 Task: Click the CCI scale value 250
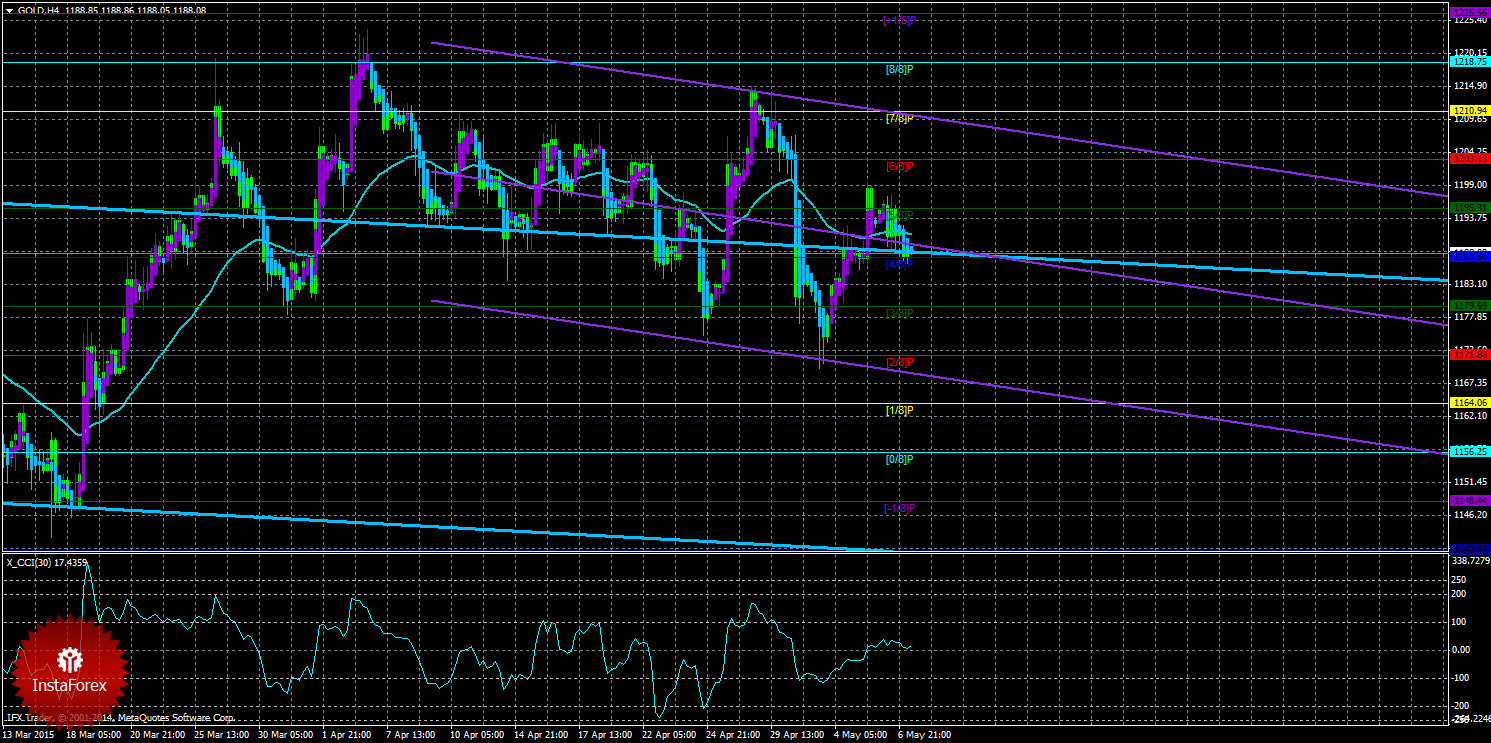[1460, 579]
